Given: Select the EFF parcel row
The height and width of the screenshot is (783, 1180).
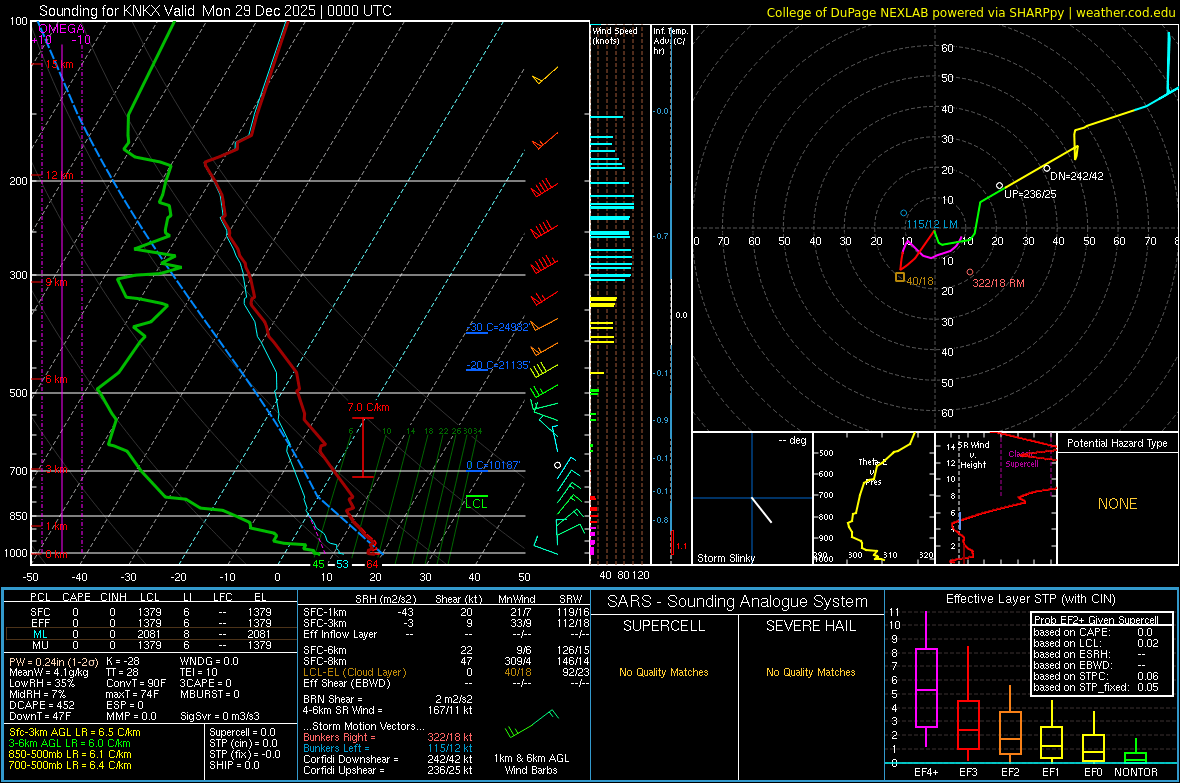Looking at the screenshot, I should pyautogui.click(x=149, y=623).
